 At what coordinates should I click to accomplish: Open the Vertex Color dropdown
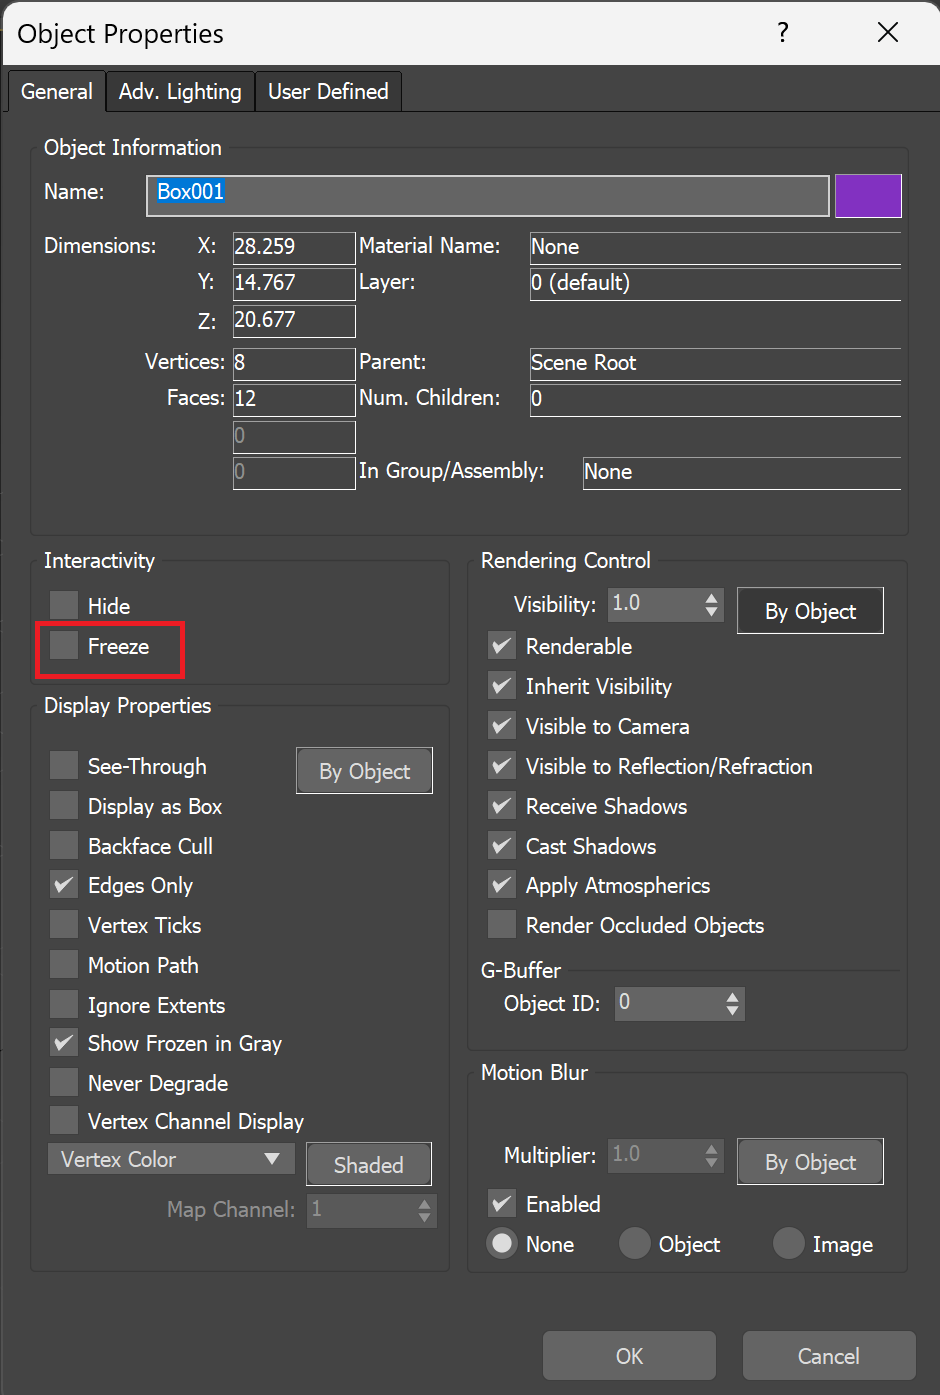click(x=171, y=1159)
